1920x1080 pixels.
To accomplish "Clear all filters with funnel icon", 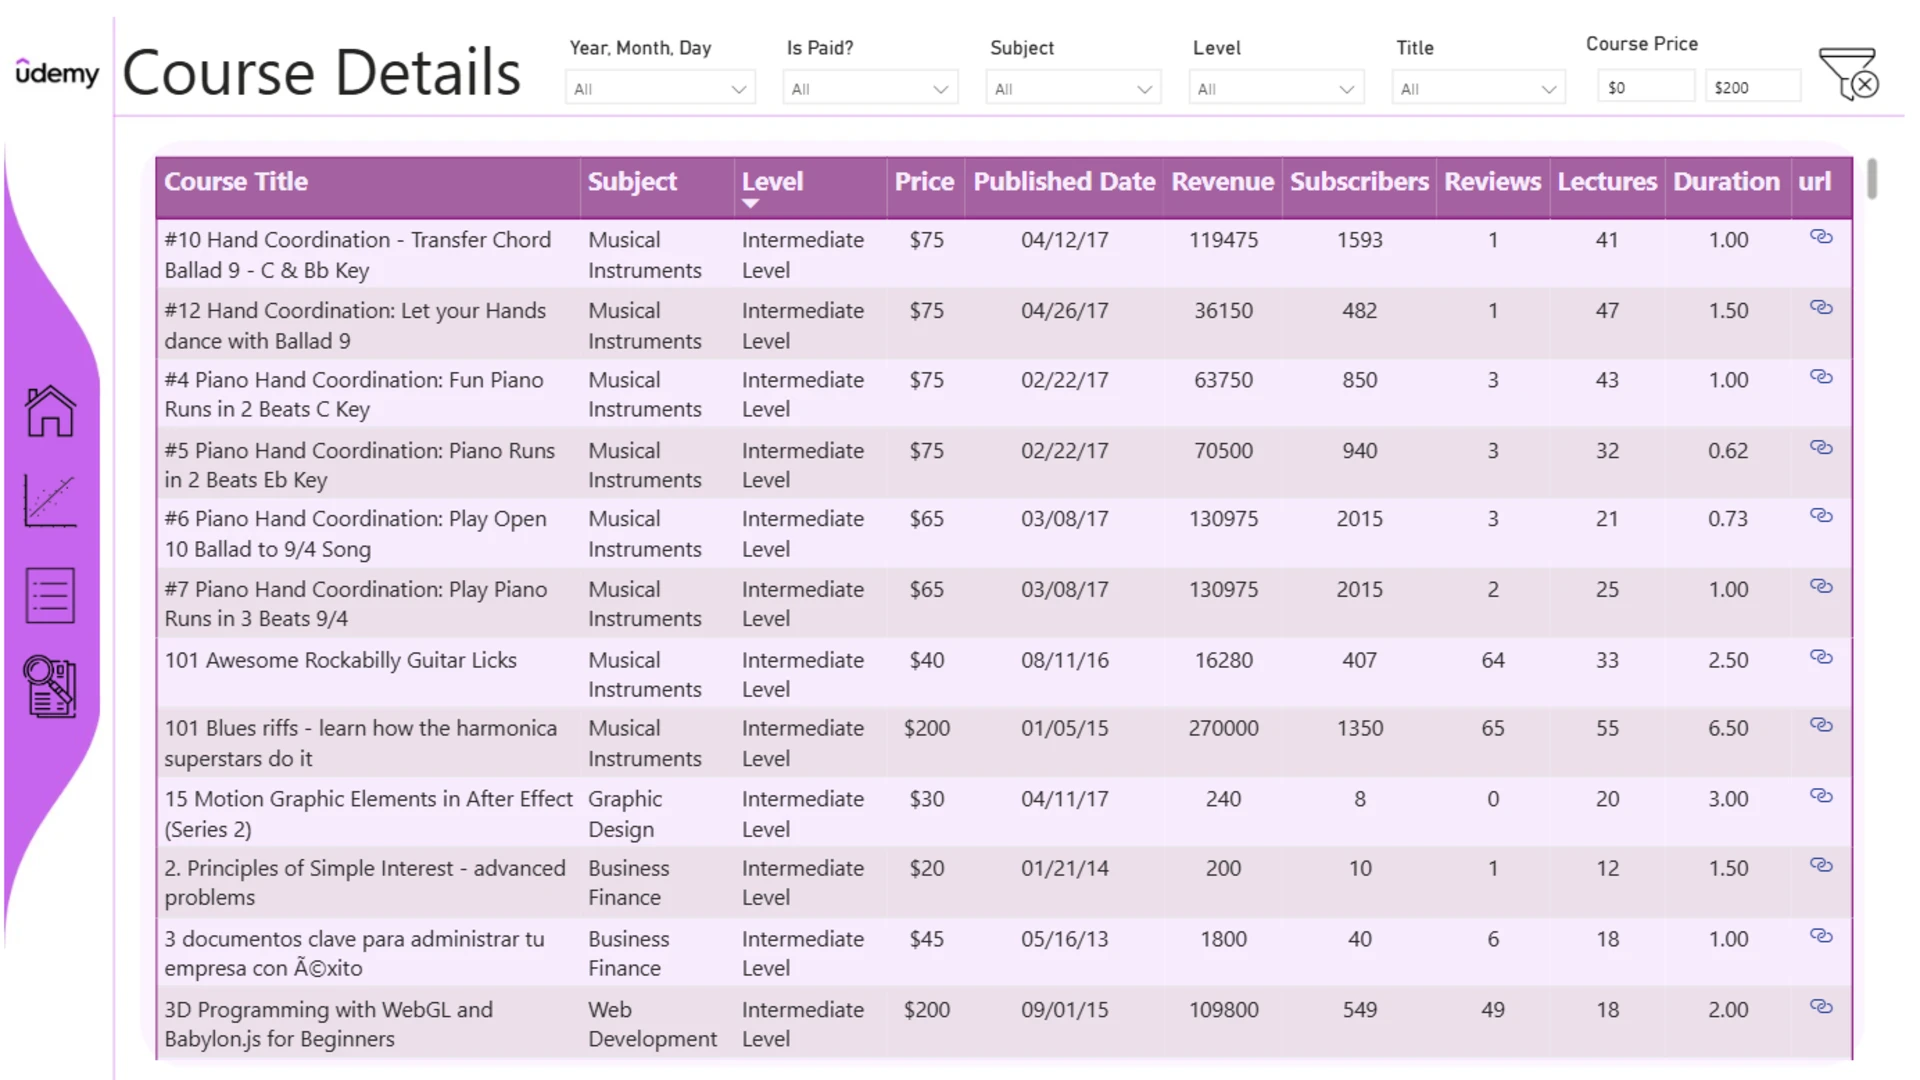I will tap(1849, 74).
